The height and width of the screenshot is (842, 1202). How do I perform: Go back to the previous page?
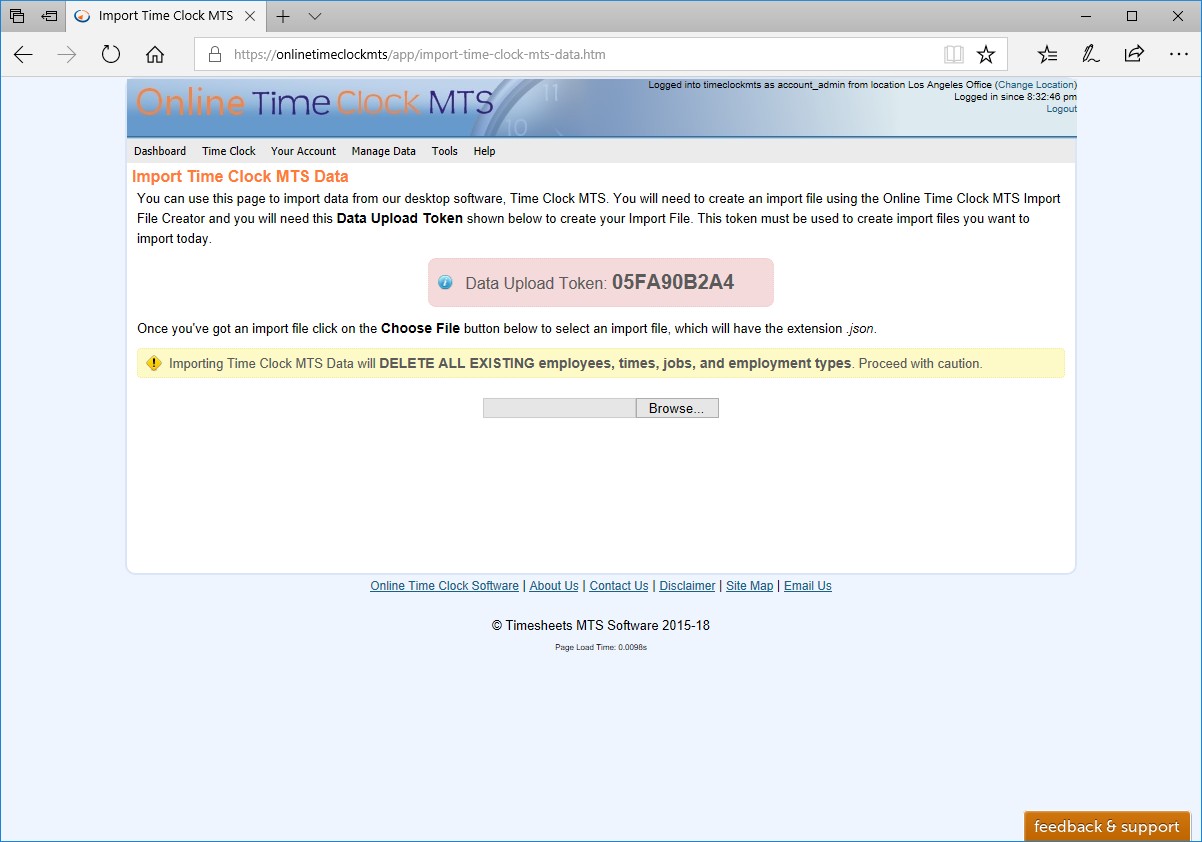(23, 54)
